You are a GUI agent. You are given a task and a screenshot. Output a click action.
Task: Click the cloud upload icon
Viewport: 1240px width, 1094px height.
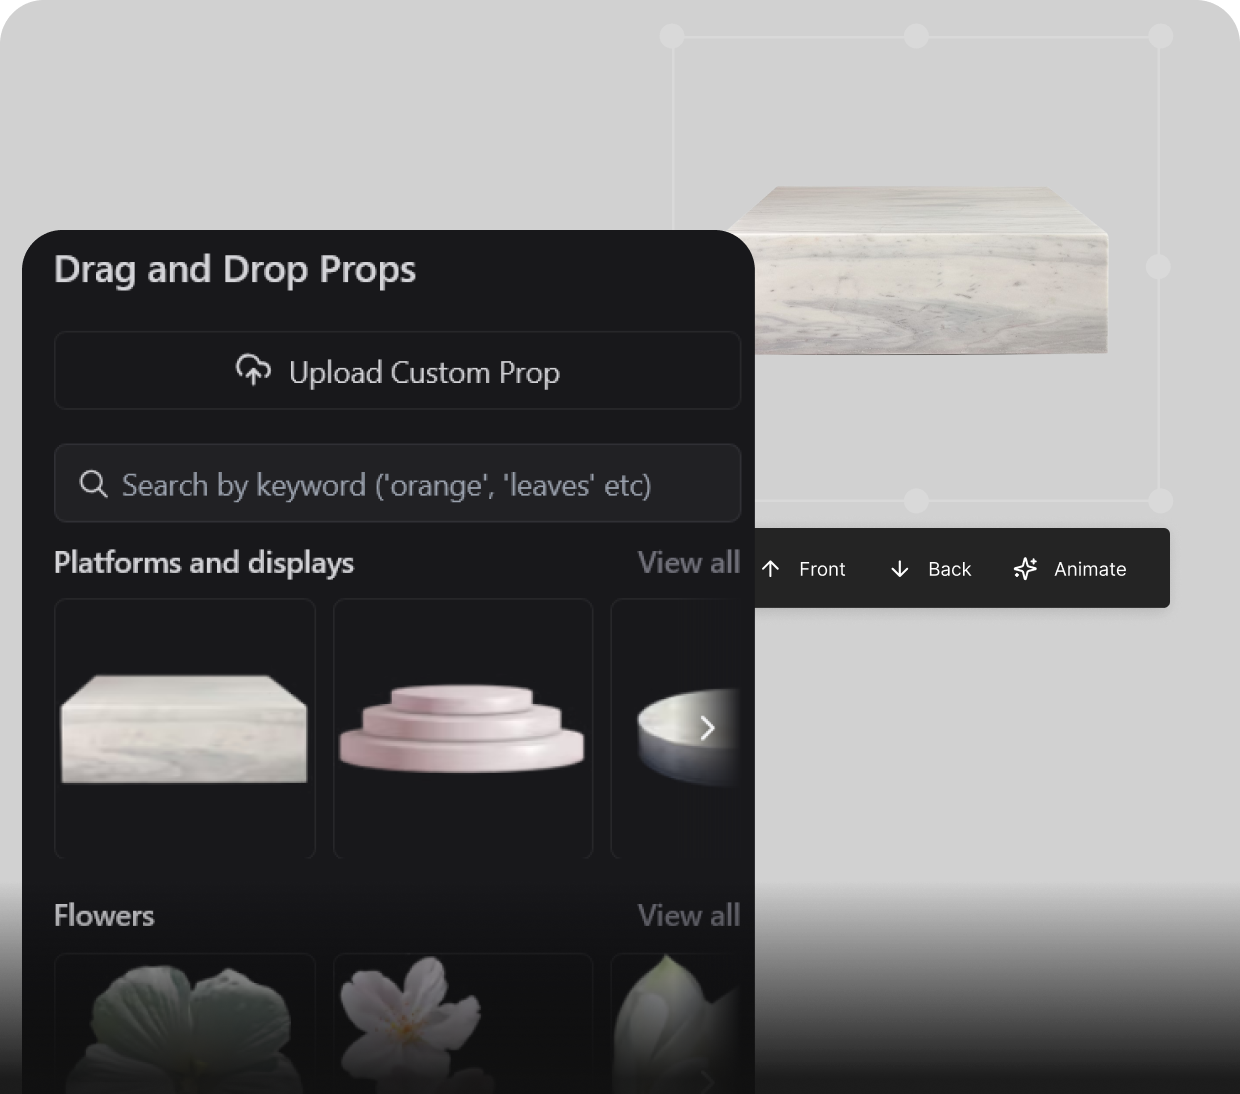(x=253, y=370)
